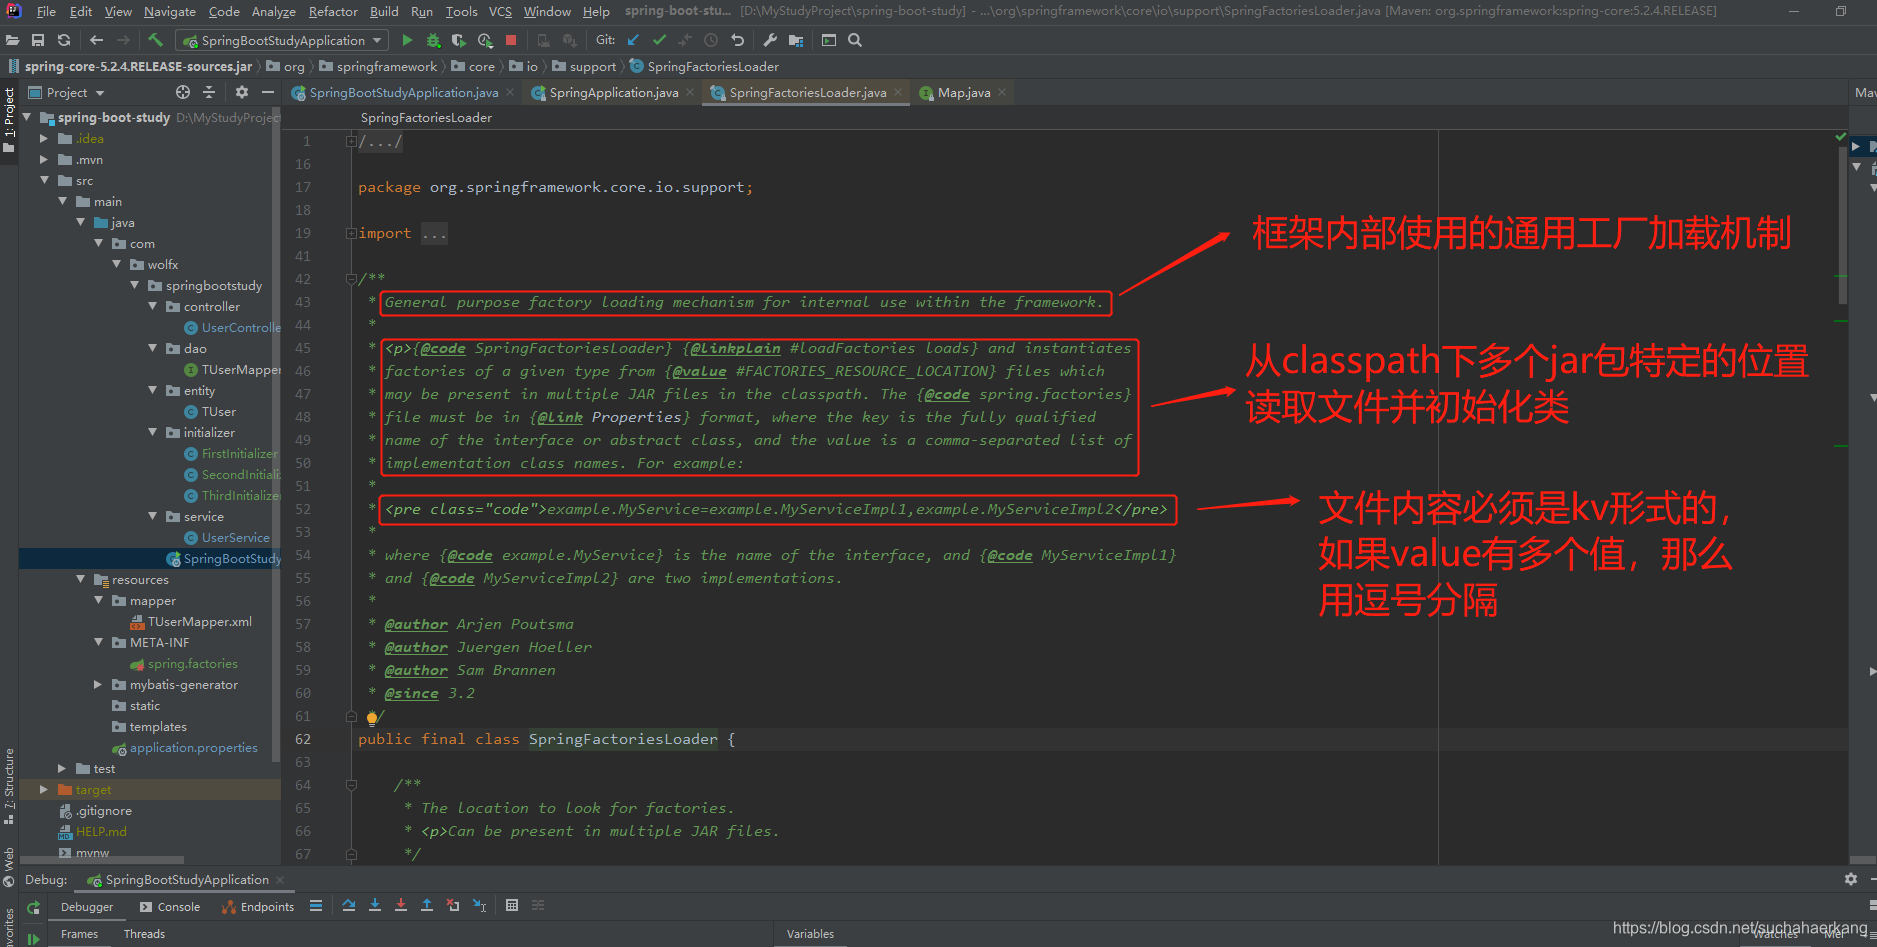1877x947 pixels.
Task: Collapse the src folder in project tree
Action: pyautogui.click(x=44, y=180)
